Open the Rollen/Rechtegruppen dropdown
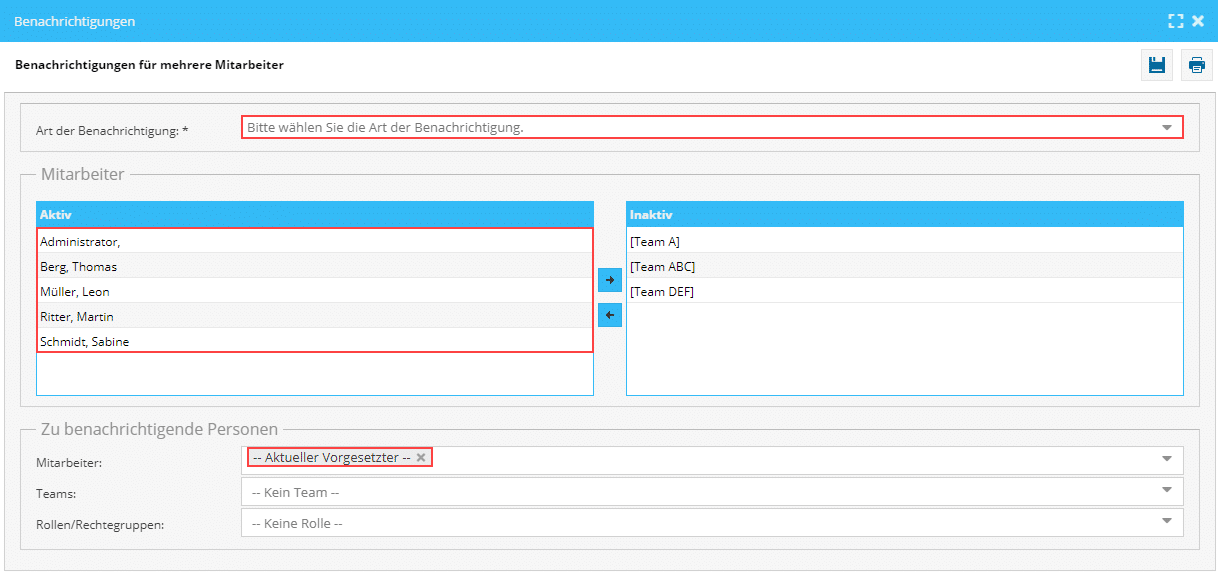The height and width of the screenshot is (574, 1218). coord(1166,521)
